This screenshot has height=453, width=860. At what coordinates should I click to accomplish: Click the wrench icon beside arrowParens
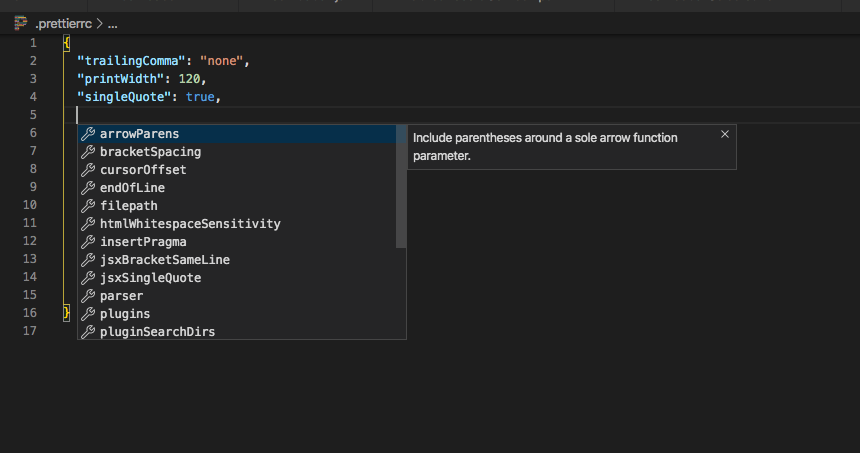pos(88,134)
